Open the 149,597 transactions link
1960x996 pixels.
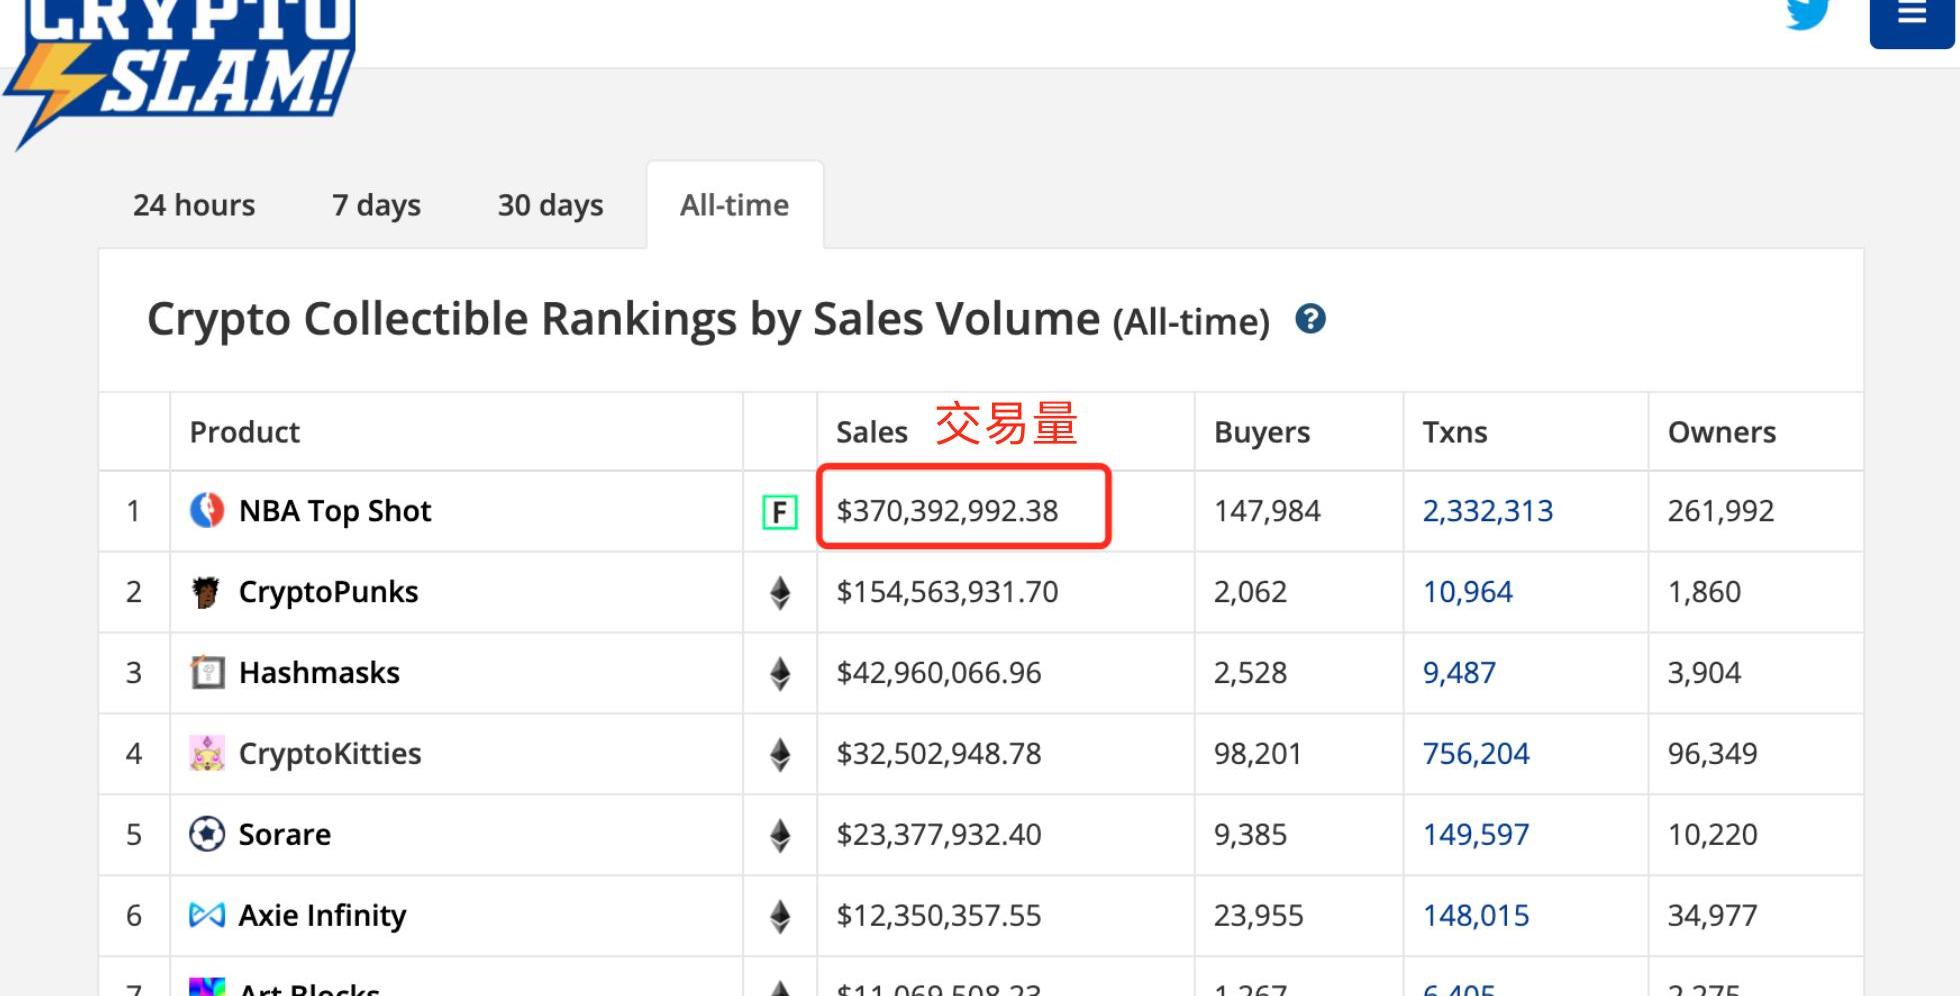point(1476,835)
